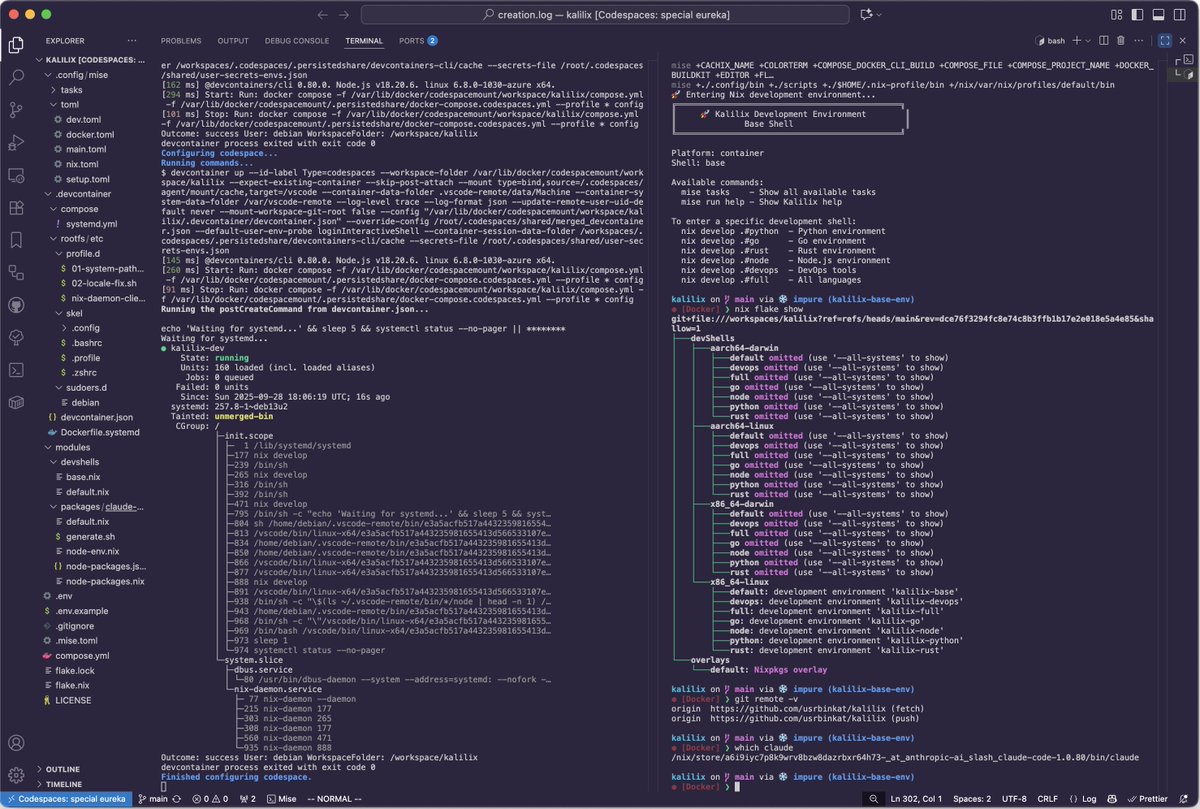This screenshot has width=1200, height=809.
Task: Switch to the OUTPUT tab
Action: coord(233,41)
